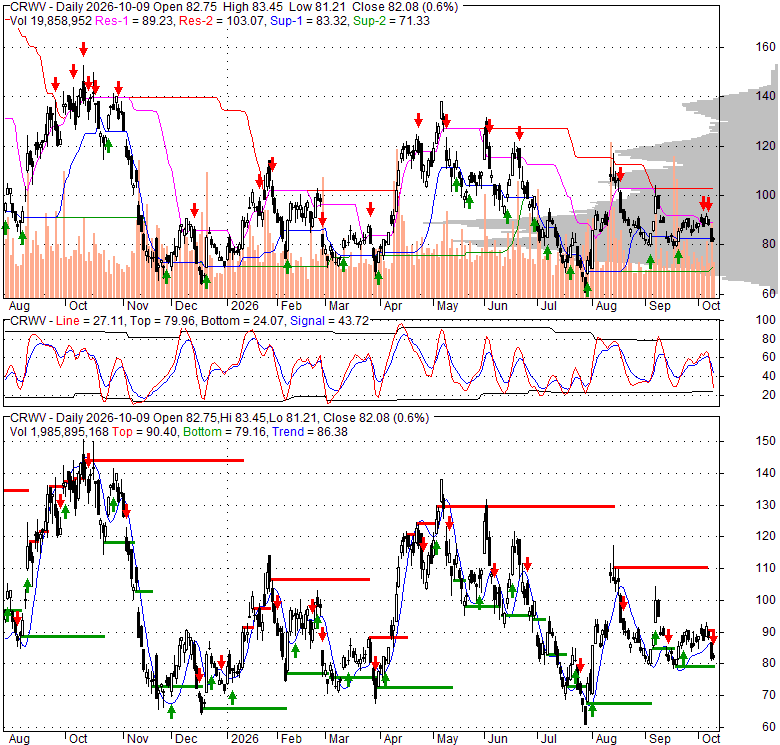Select the 2026 label on top chart time axis
Image resolution: width=780 pixels, height=745 pixels.
245,306
